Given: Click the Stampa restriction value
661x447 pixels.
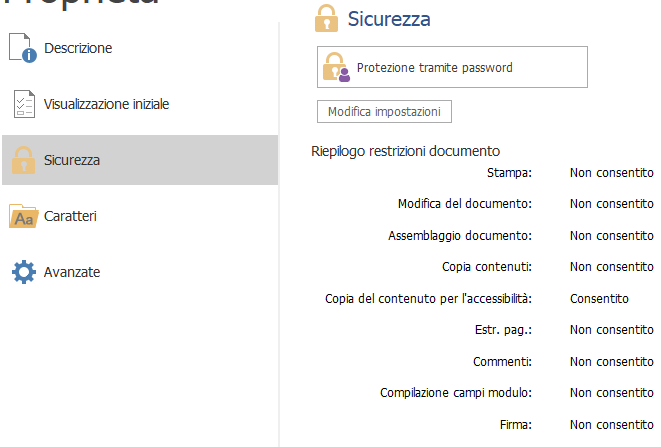Looking at the screenshot, I should 611,172.
